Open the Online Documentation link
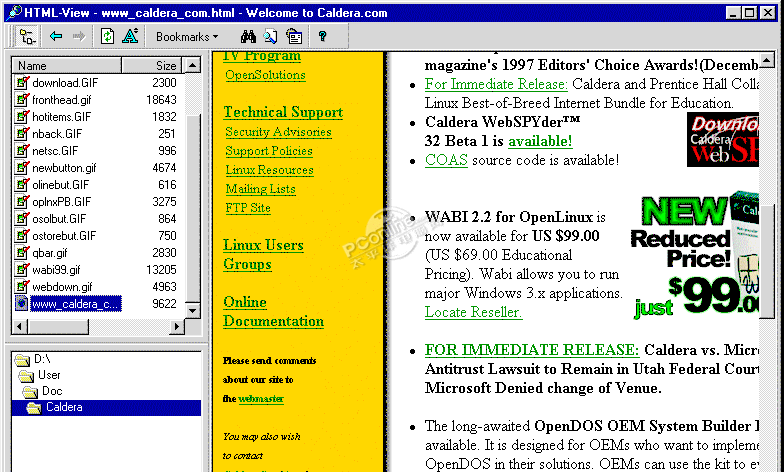The height and width of the screenshot is (472, 784). click(x=274, y=312)
